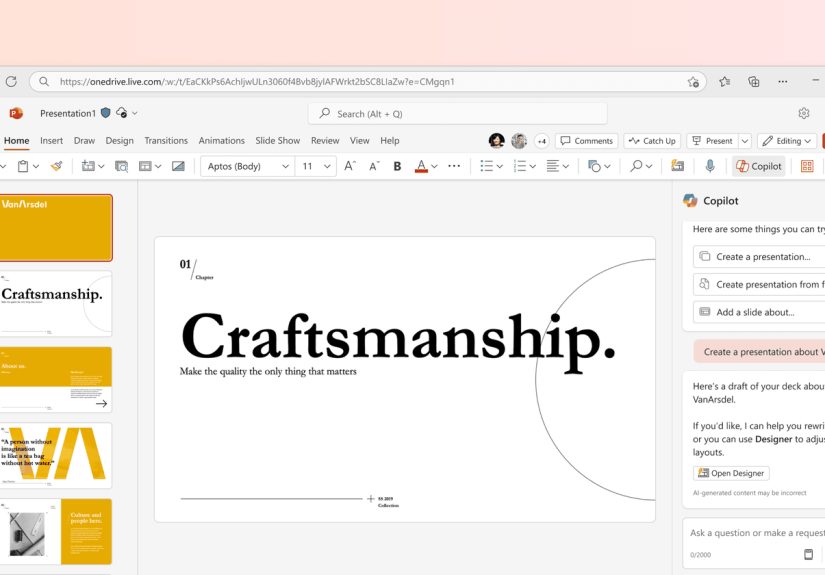Select the Craftsmanship slide thumbnail

click(56, 304)
